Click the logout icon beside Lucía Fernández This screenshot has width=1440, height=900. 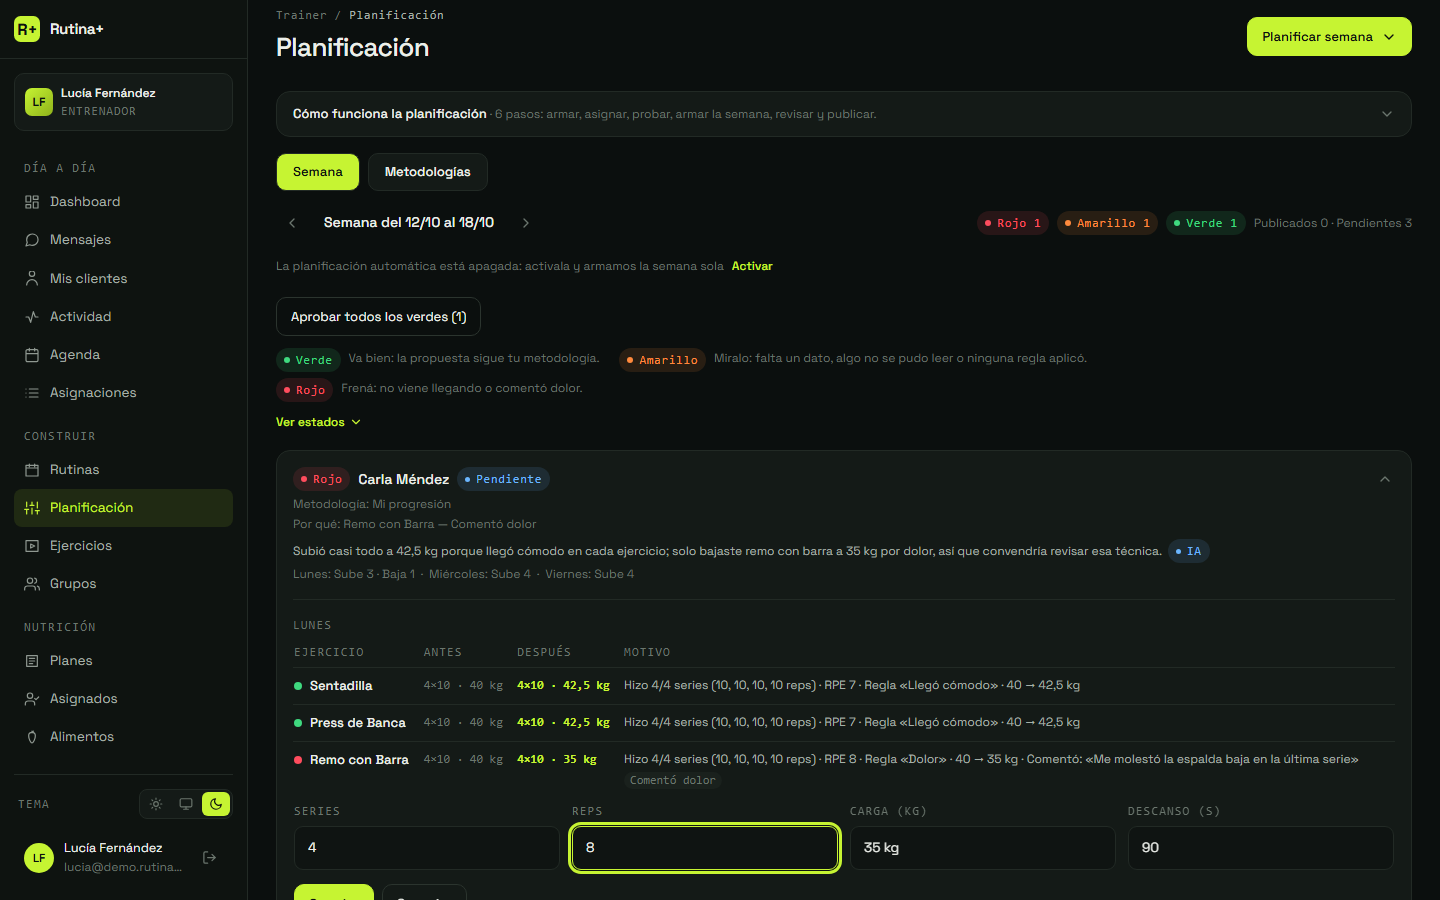210,857
